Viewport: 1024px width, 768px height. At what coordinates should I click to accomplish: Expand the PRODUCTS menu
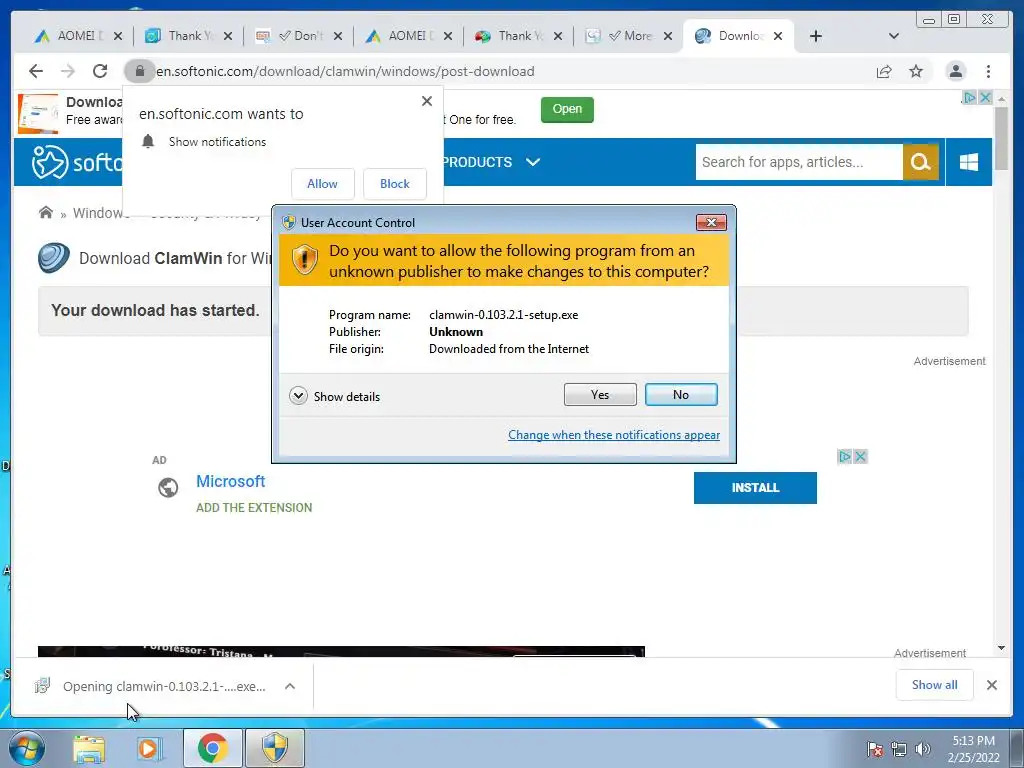(x=491, y=162)
